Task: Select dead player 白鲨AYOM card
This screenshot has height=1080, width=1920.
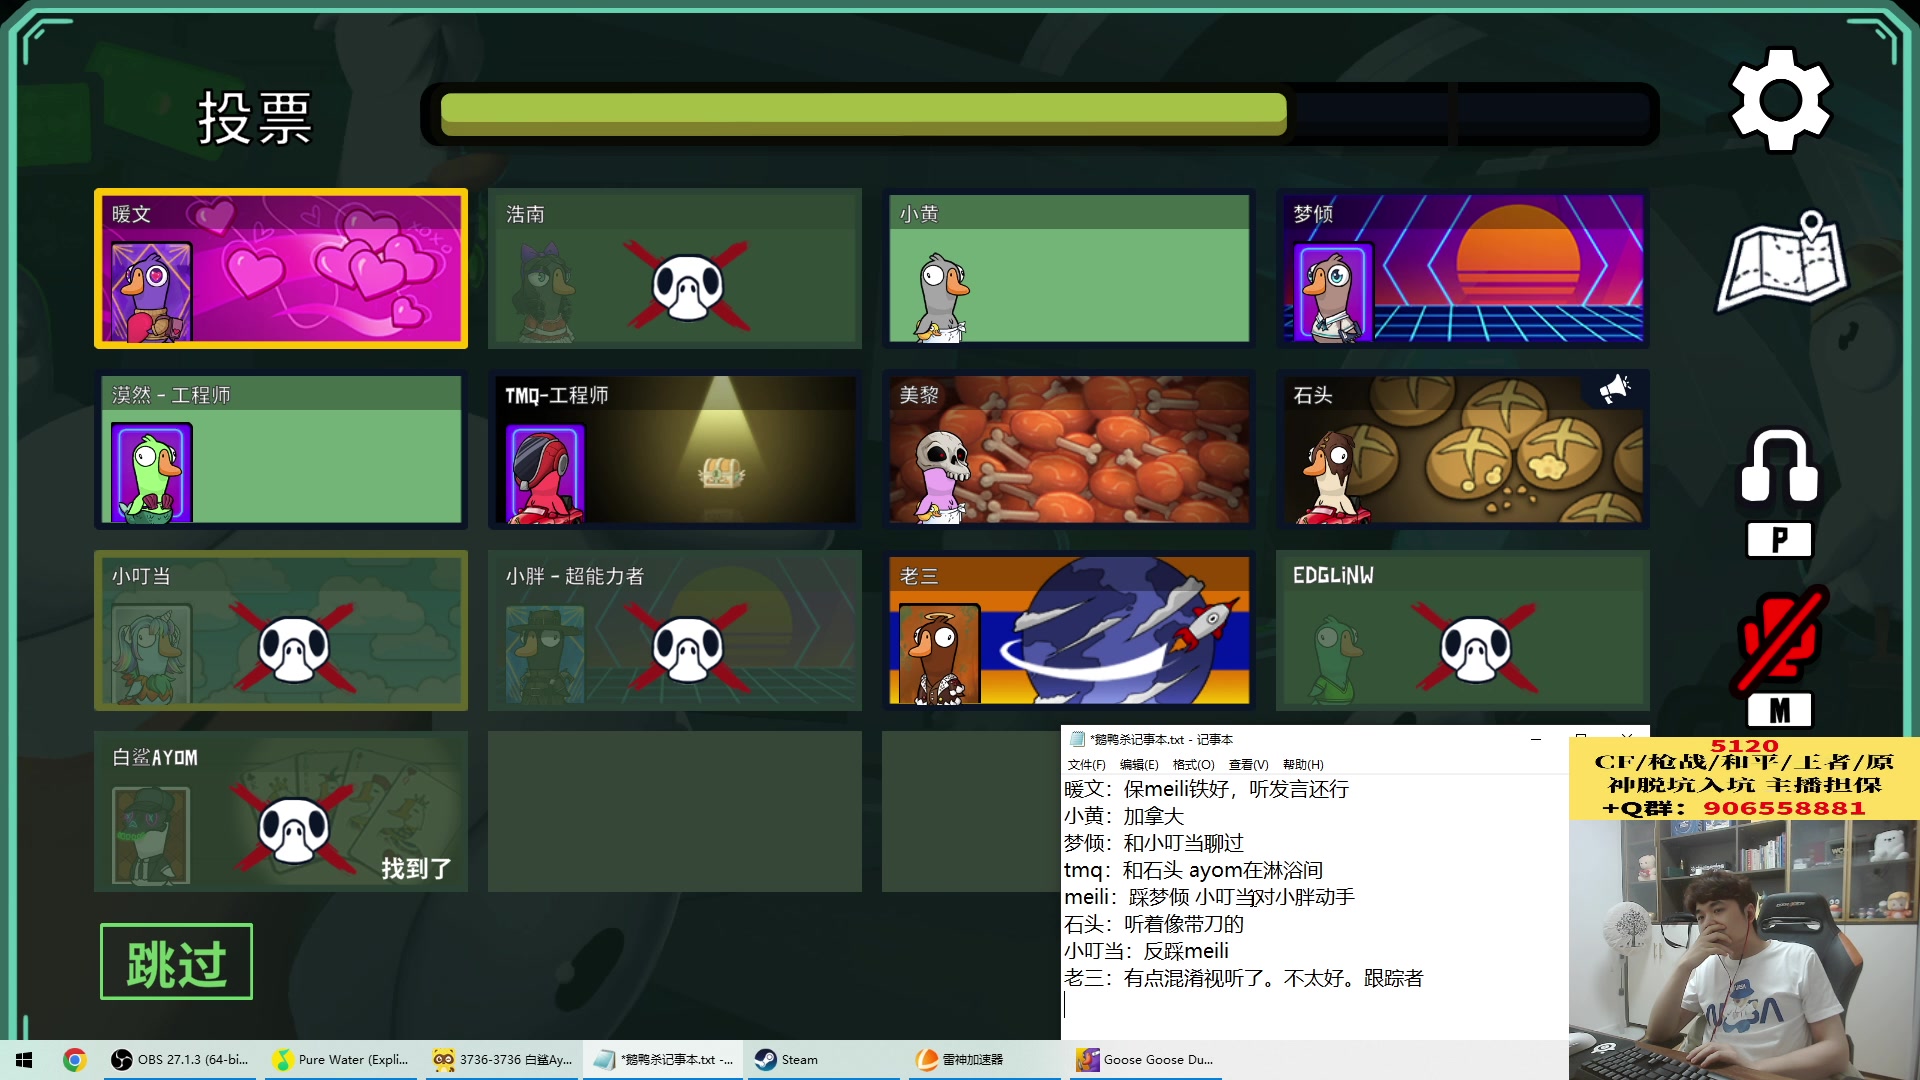Action: point(281,811)
